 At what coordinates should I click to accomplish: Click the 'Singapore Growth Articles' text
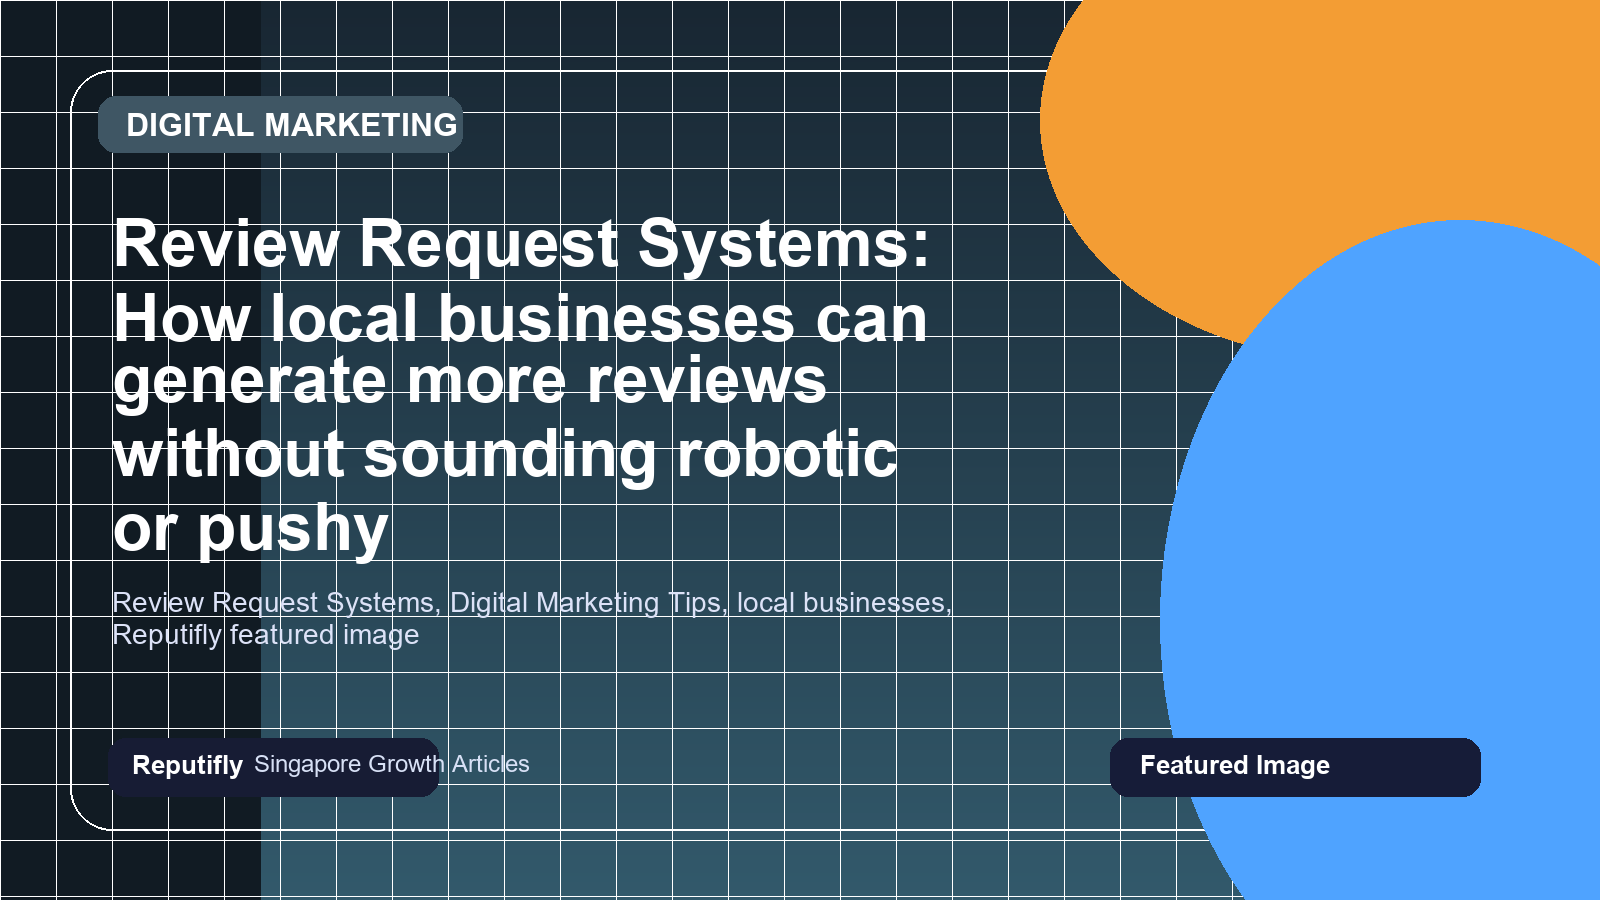click(x=392, y=764)
